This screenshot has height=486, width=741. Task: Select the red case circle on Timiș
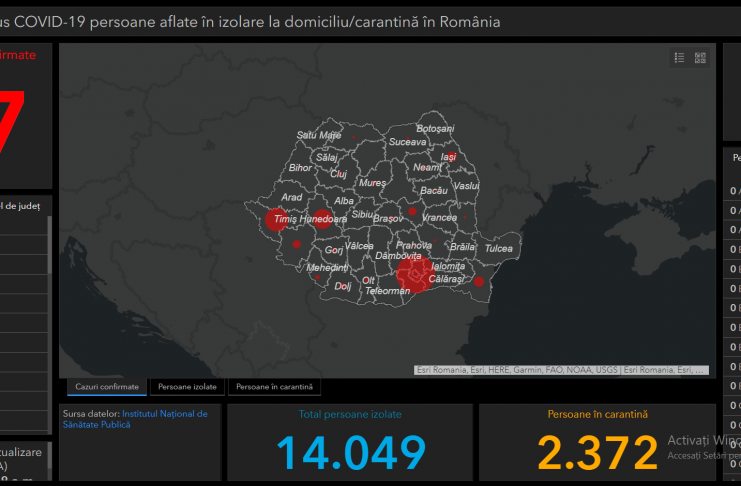[275, 221]
